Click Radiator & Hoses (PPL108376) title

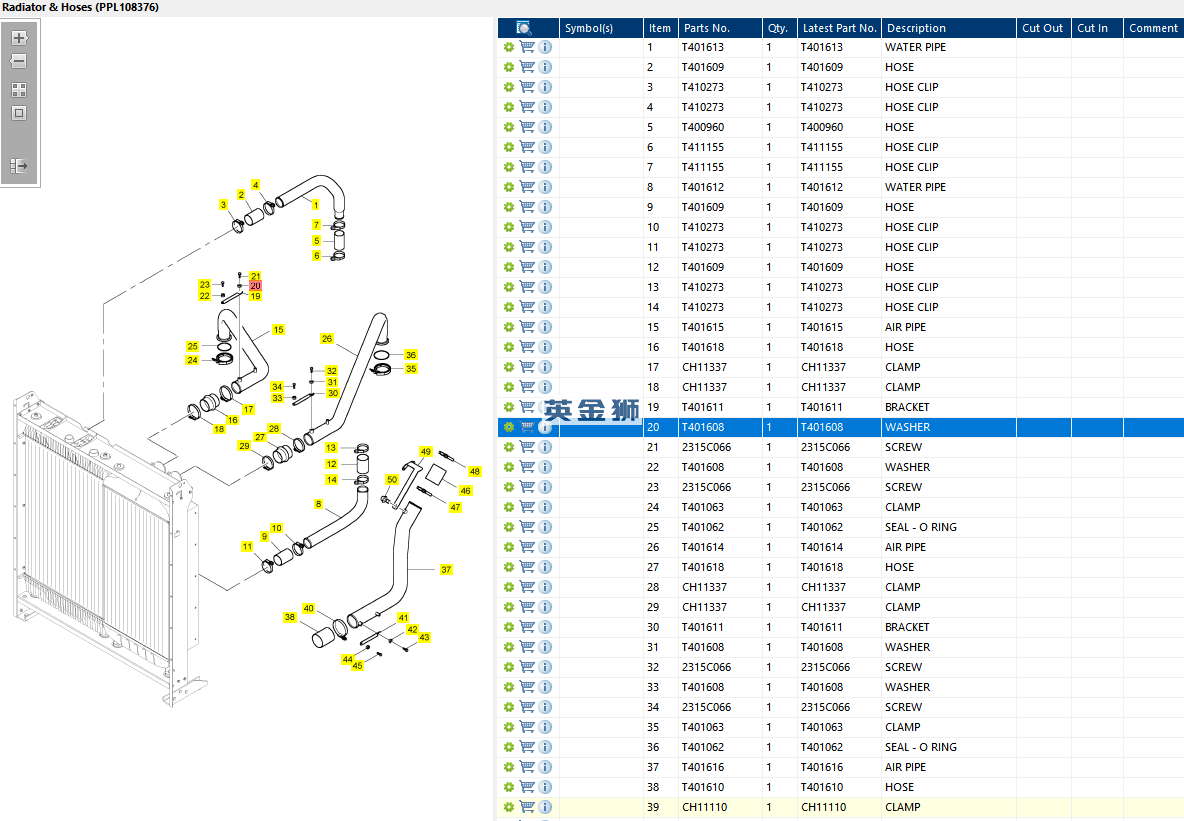tap(81, 8)
